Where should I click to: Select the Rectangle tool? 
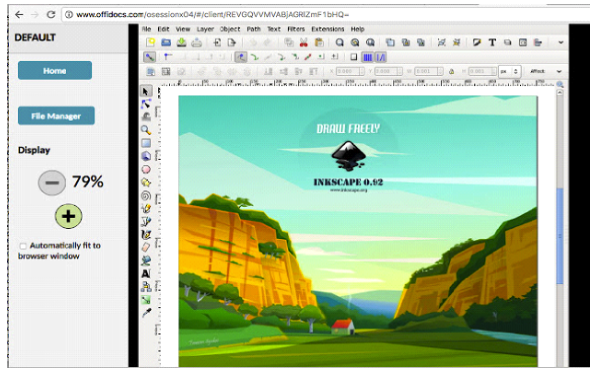pos(146,143)
